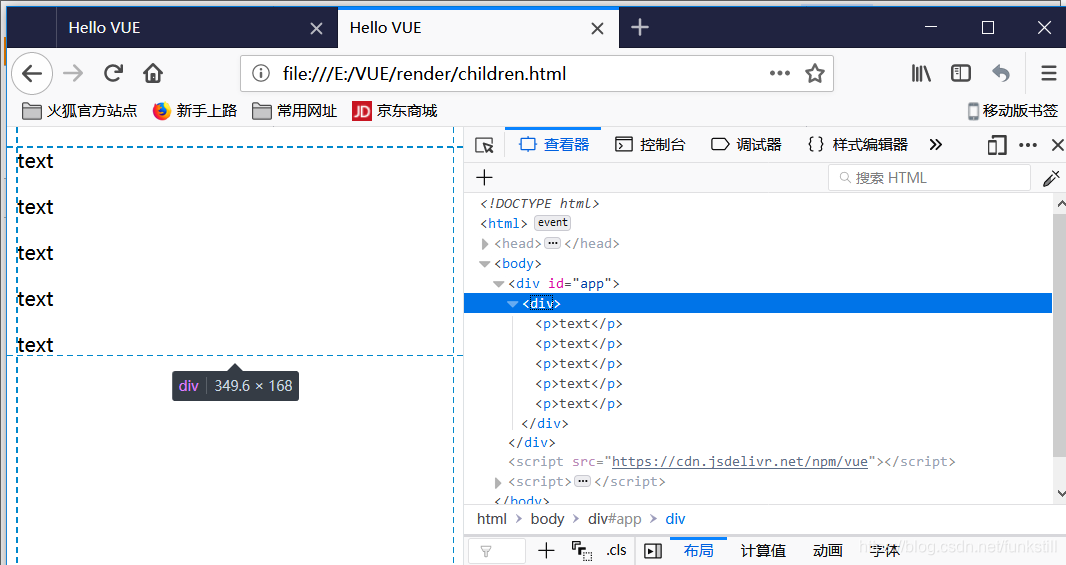
Task: Open the 京东商城 bookmark
Action: click(x=394, y=111)
